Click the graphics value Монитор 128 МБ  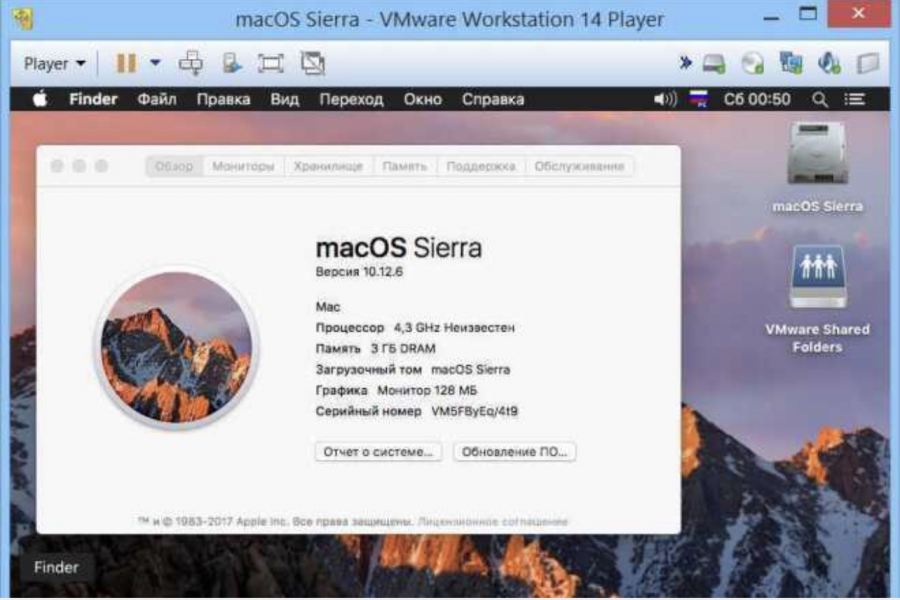[x=427, y=390]
